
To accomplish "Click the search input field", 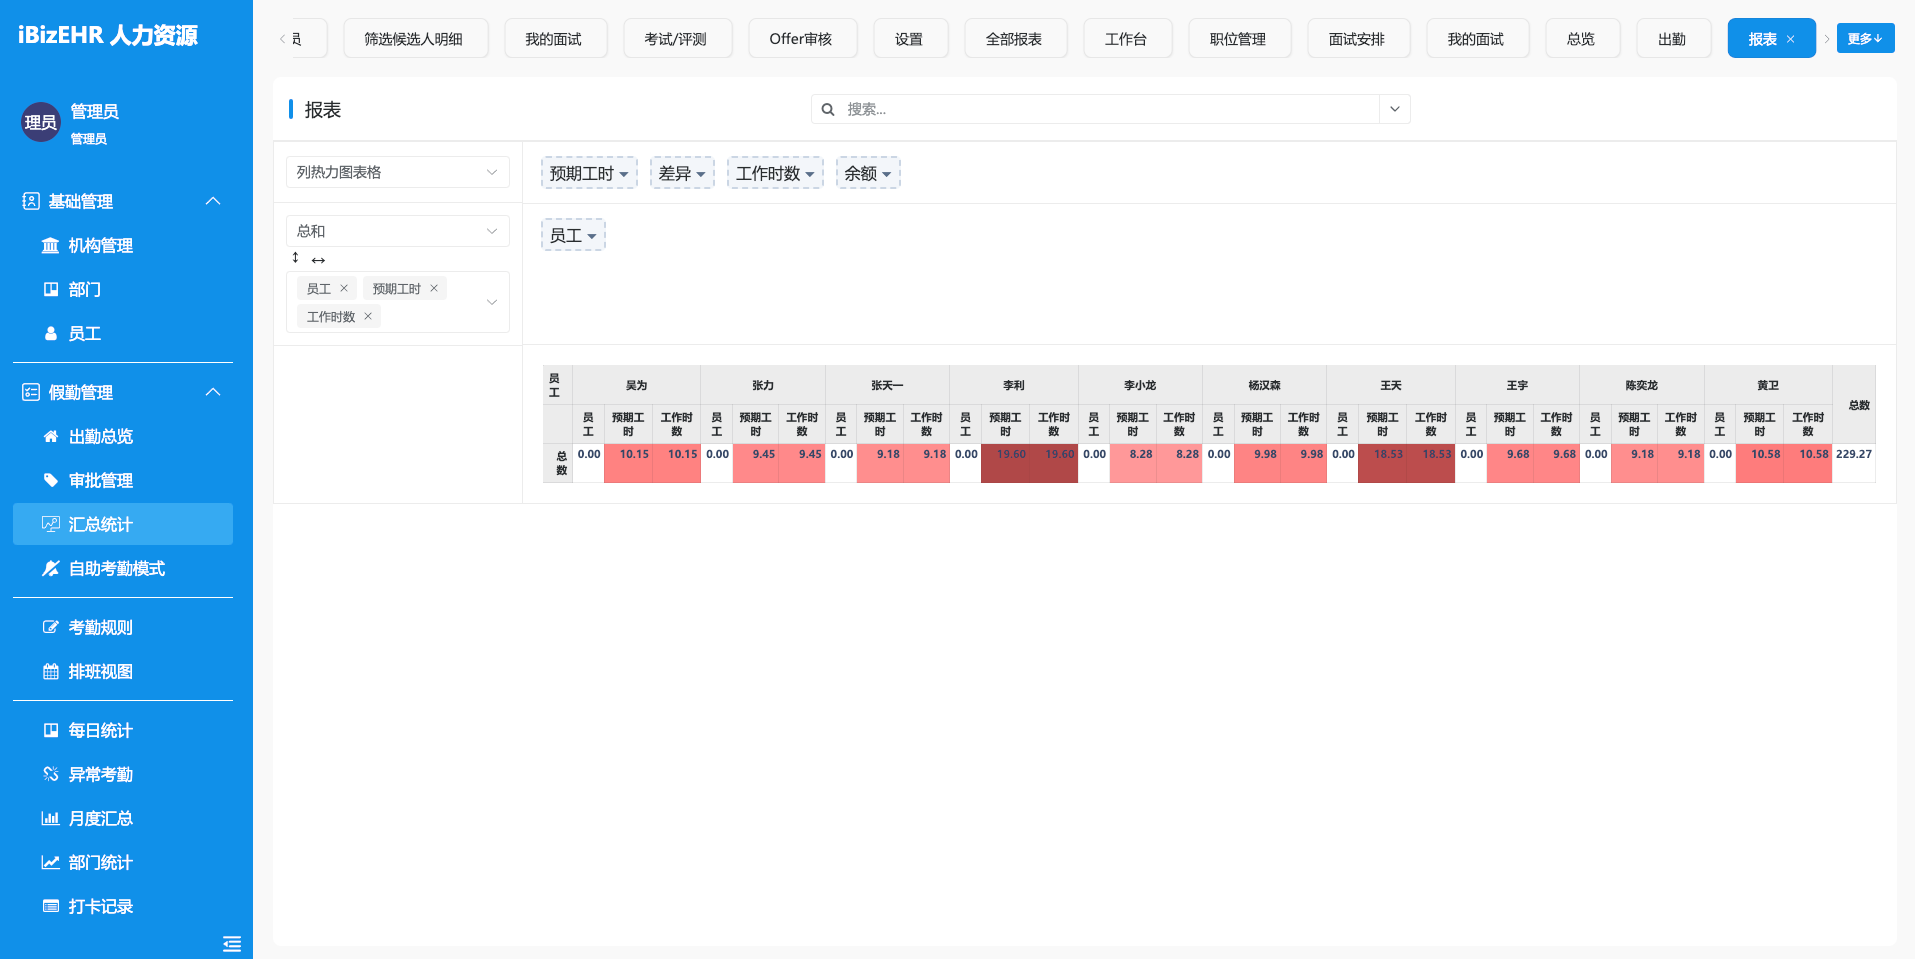I will 1110,109.
